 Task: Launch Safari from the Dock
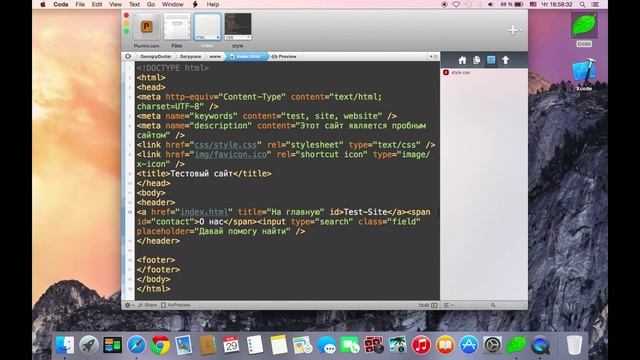click(136, 345)
